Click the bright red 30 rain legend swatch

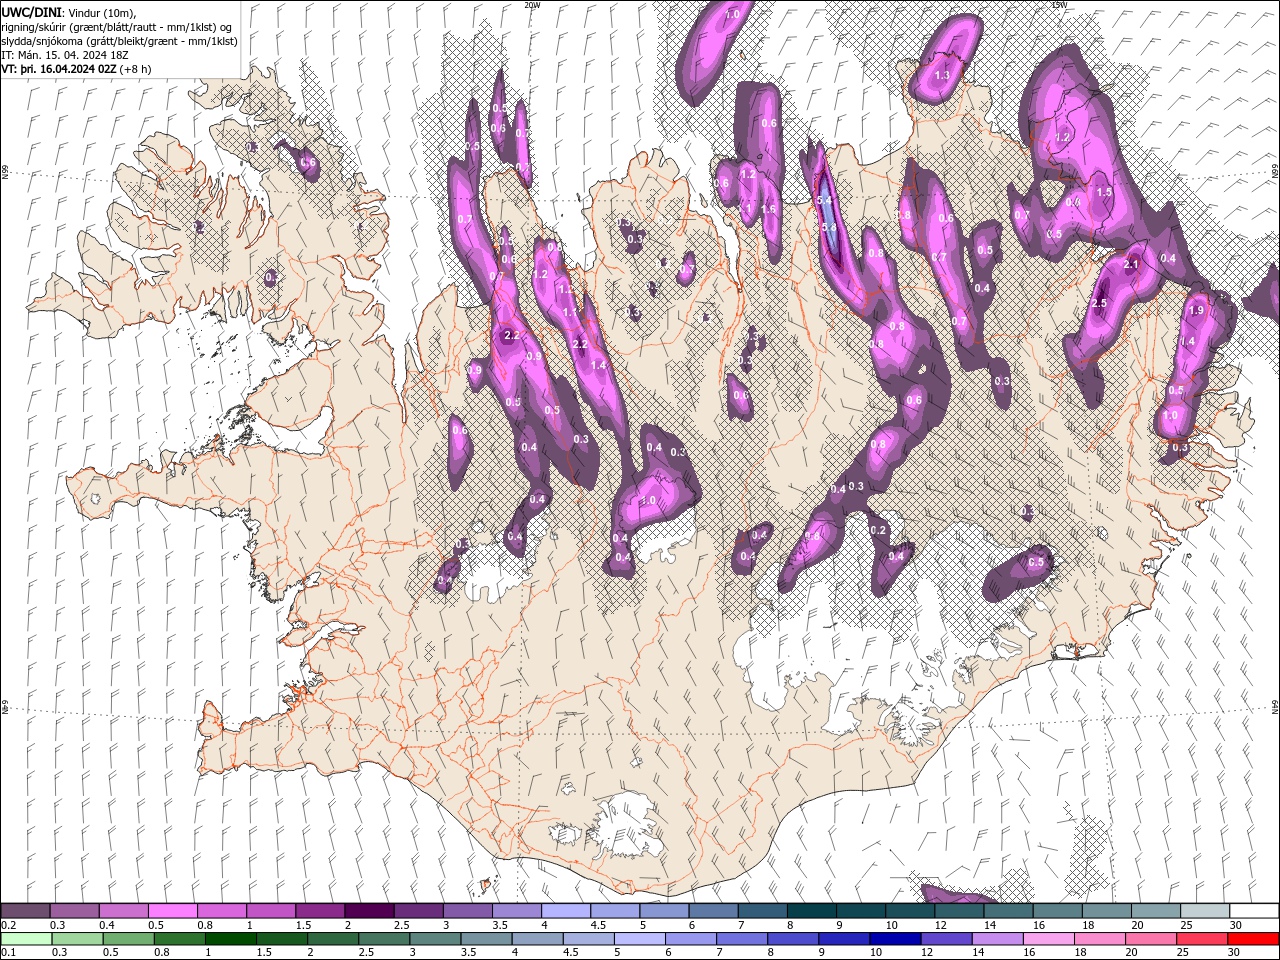(1253, 939)
